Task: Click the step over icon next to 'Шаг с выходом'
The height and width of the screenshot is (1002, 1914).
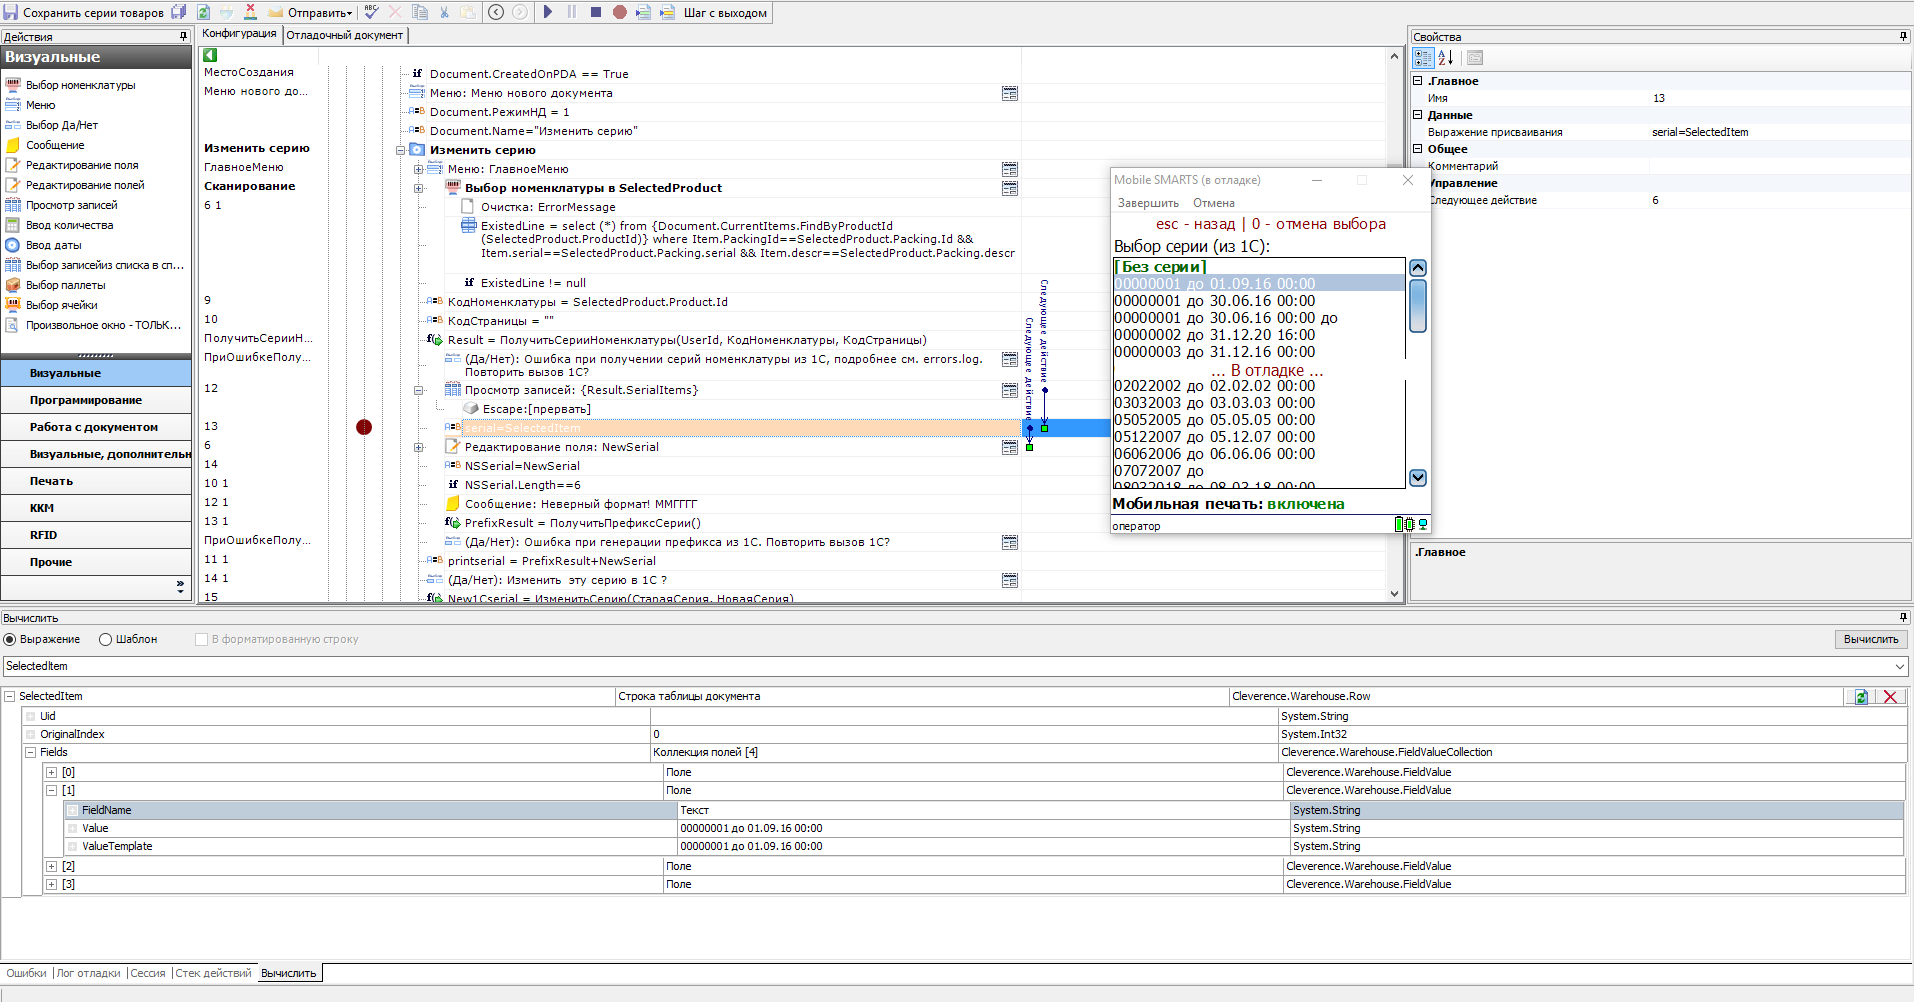Action: click(667, 12)
